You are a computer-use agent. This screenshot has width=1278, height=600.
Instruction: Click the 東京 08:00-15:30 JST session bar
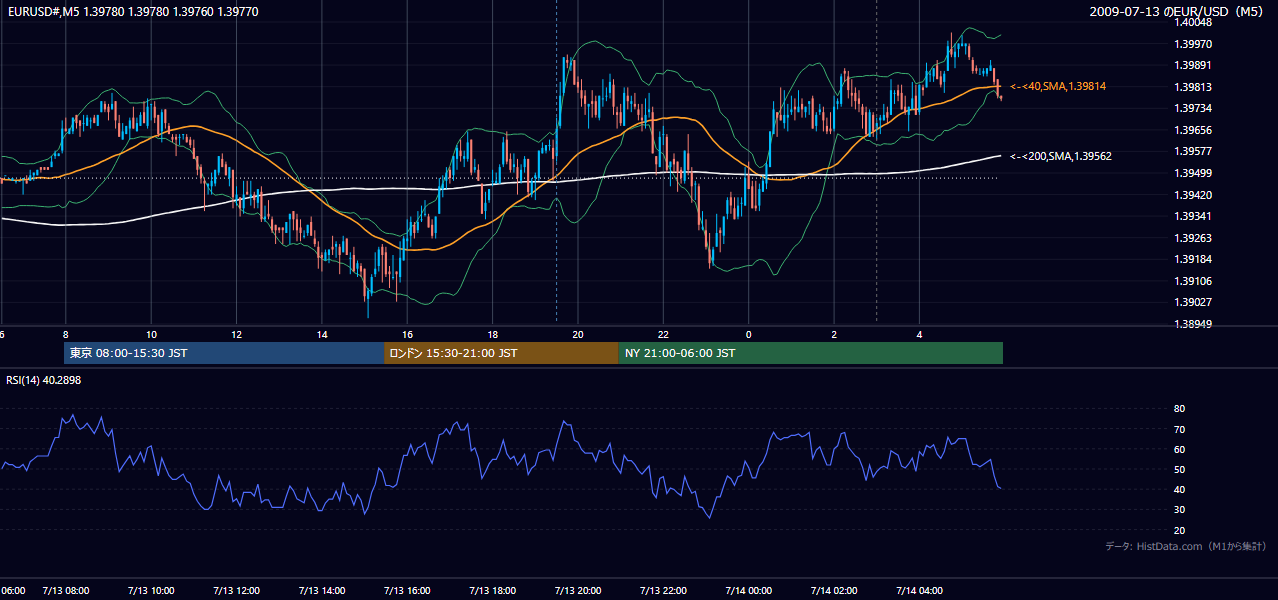click(224, 353)
